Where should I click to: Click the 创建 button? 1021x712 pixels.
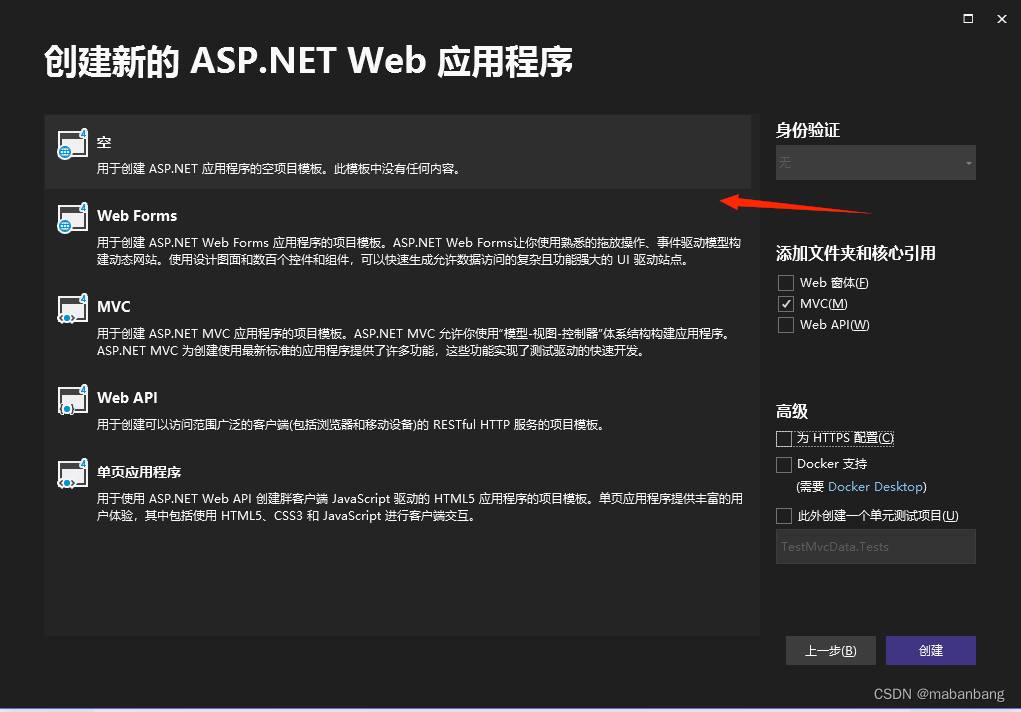[x=930, y=650]
